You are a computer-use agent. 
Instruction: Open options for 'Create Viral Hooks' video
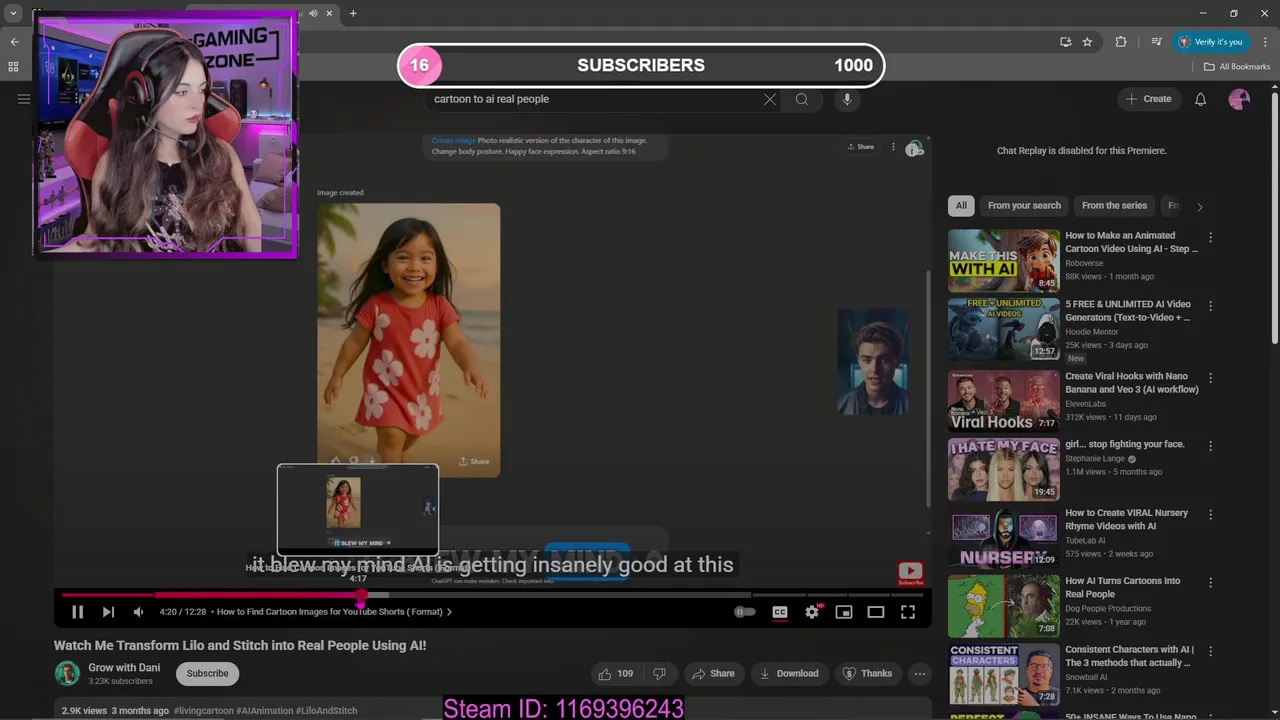1210,378
